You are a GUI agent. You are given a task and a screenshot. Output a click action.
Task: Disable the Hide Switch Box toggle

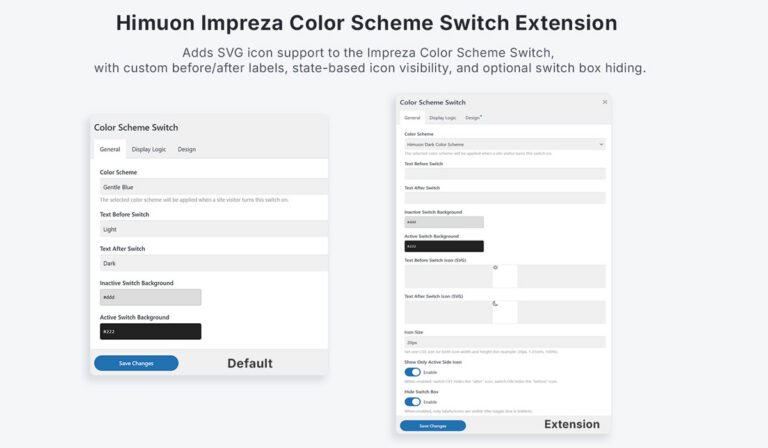413,402
